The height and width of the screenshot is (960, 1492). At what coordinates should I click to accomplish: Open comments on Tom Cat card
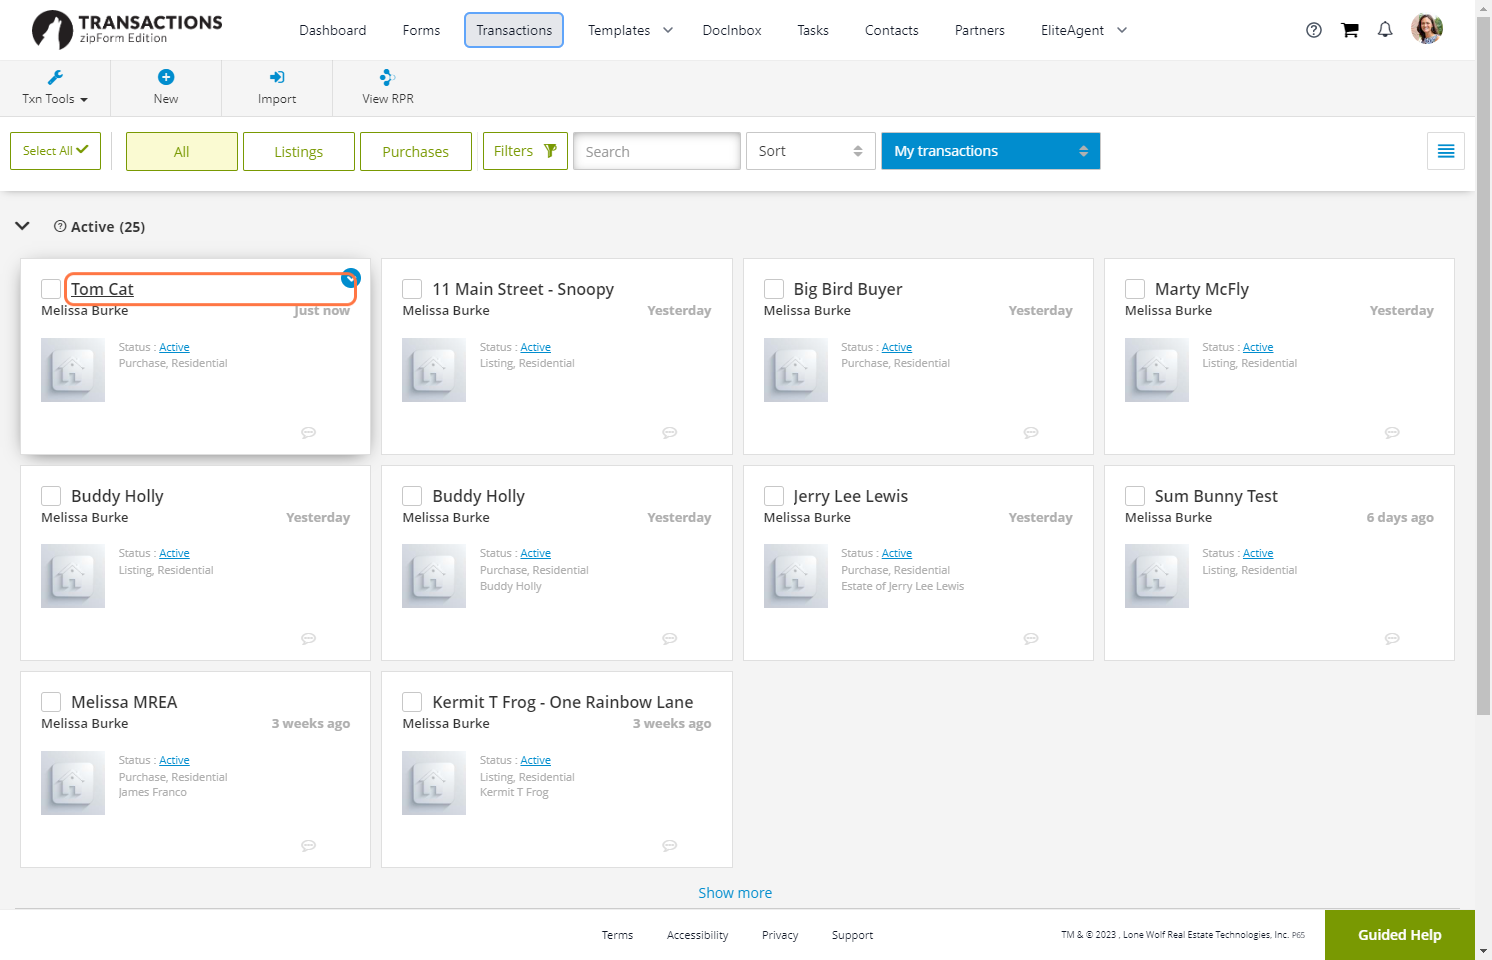click(309, 432)
